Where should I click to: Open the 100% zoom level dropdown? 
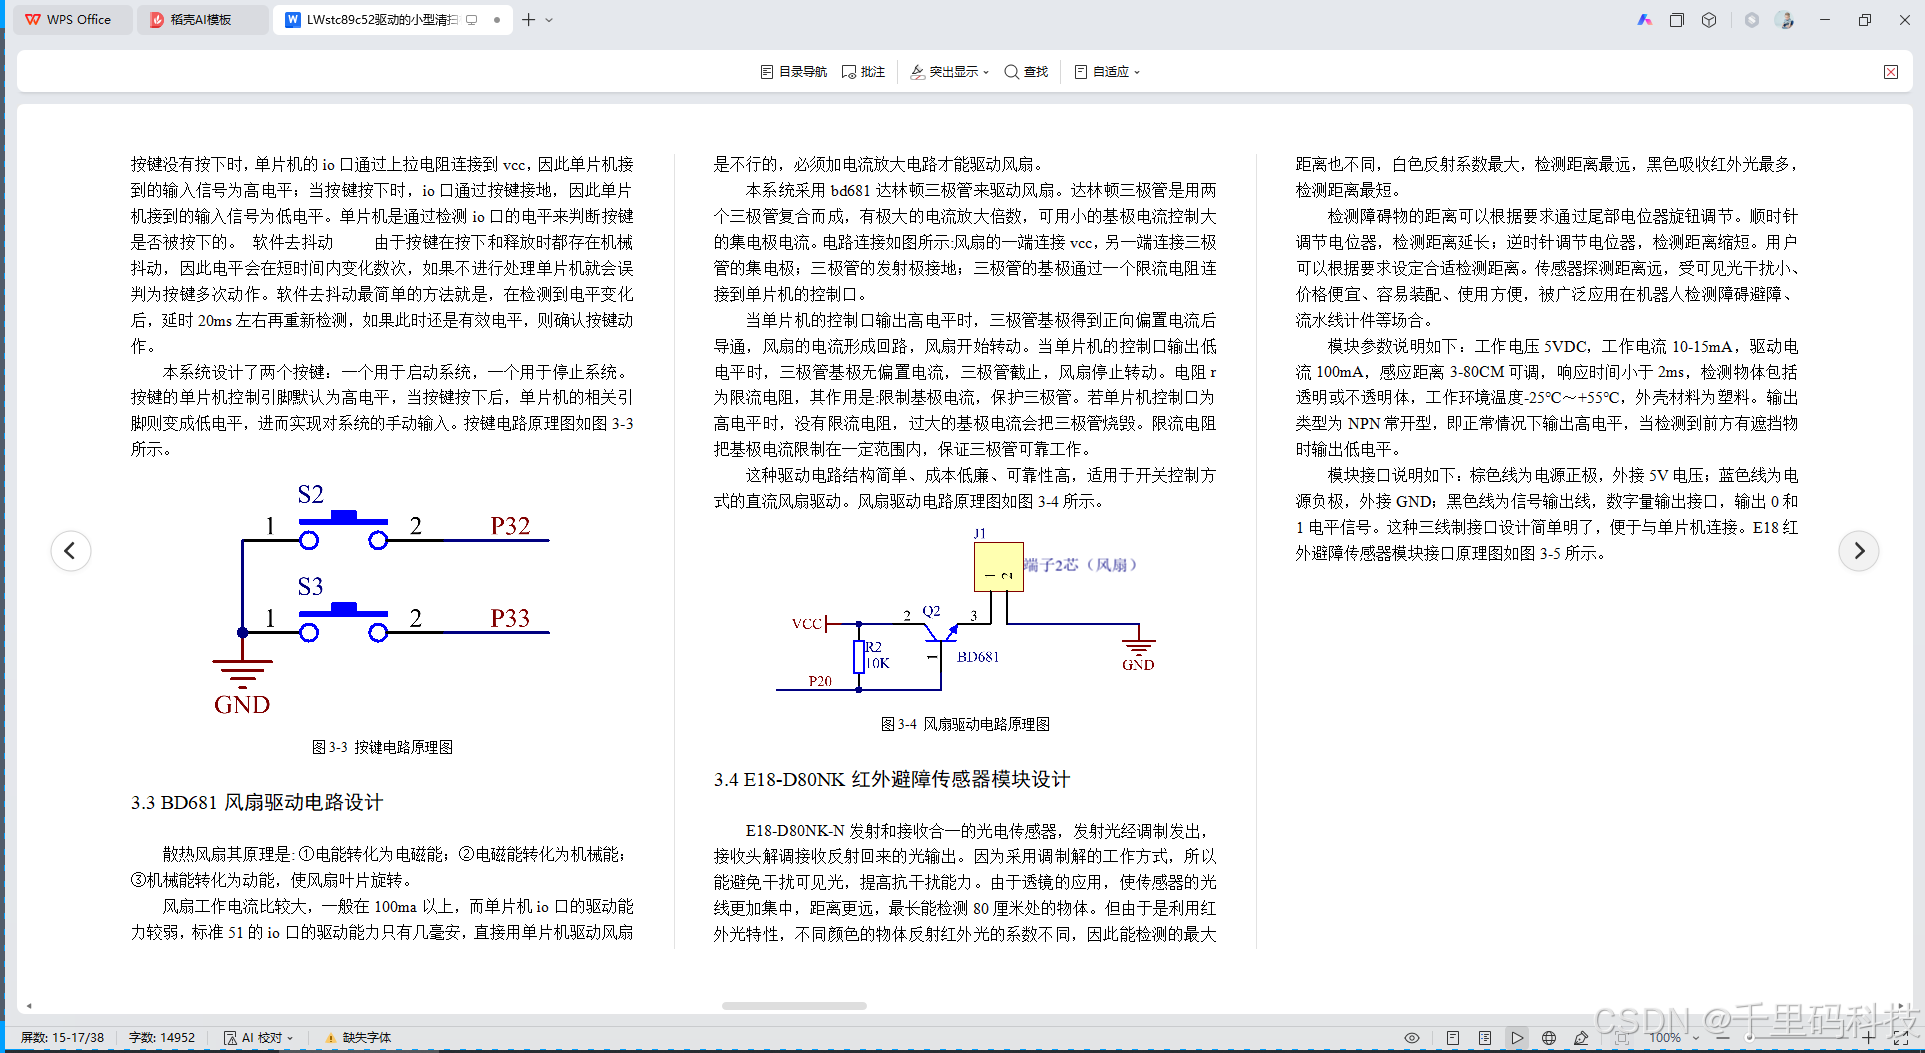1673,1038
